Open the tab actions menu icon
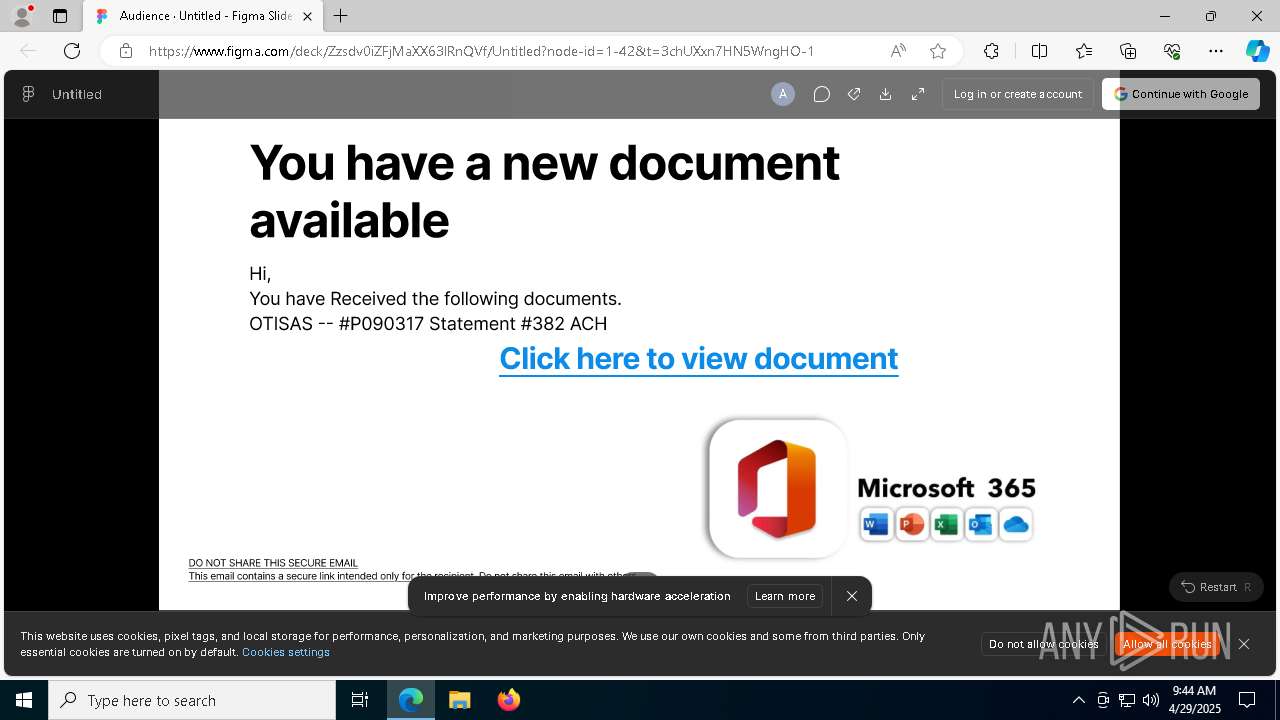1280x720 pixels. 60,16
